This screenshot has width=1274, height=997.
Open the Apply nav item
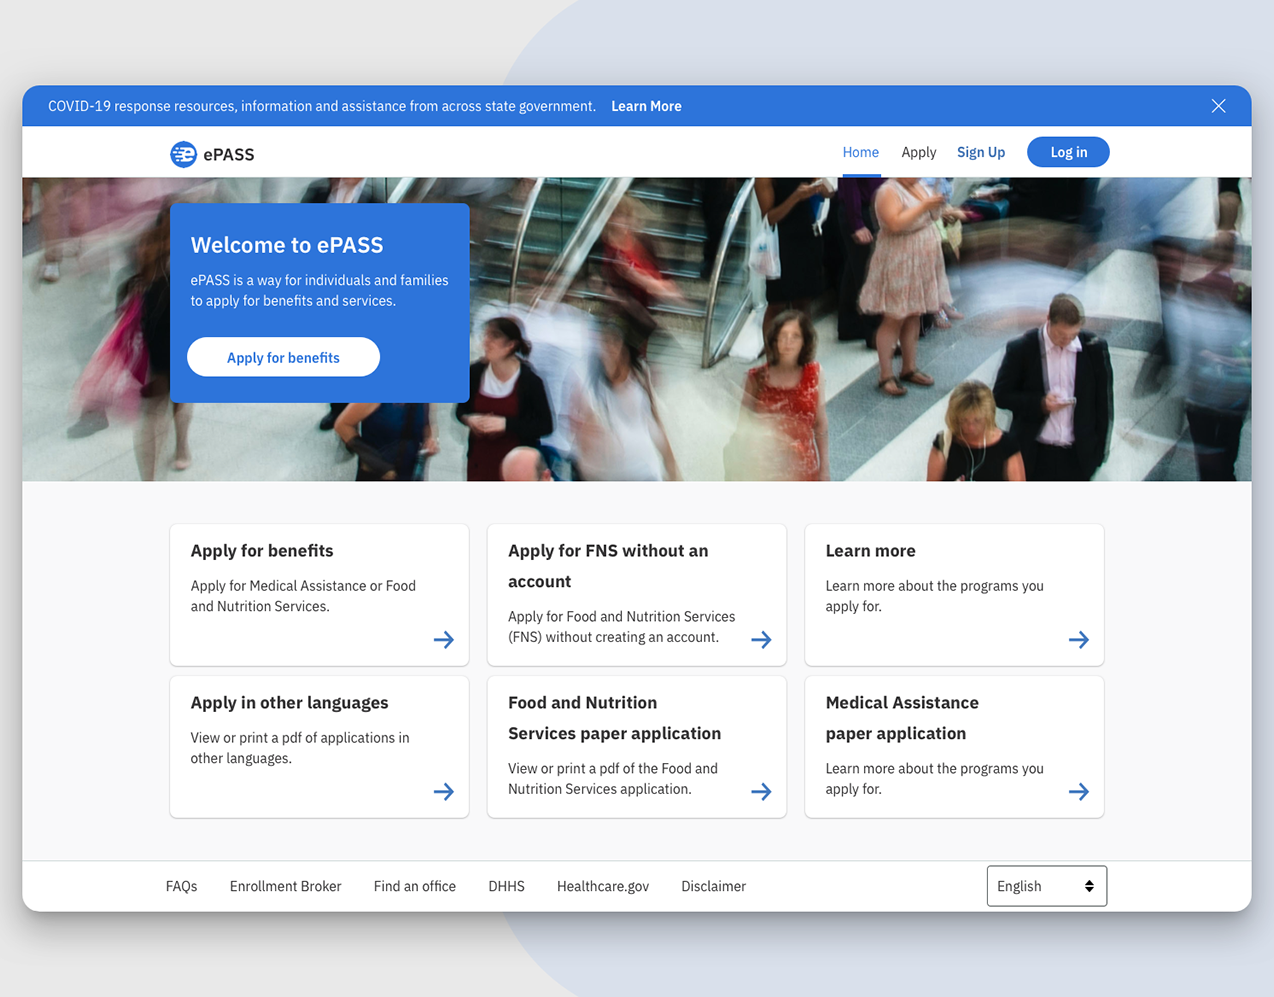[918, 152]
